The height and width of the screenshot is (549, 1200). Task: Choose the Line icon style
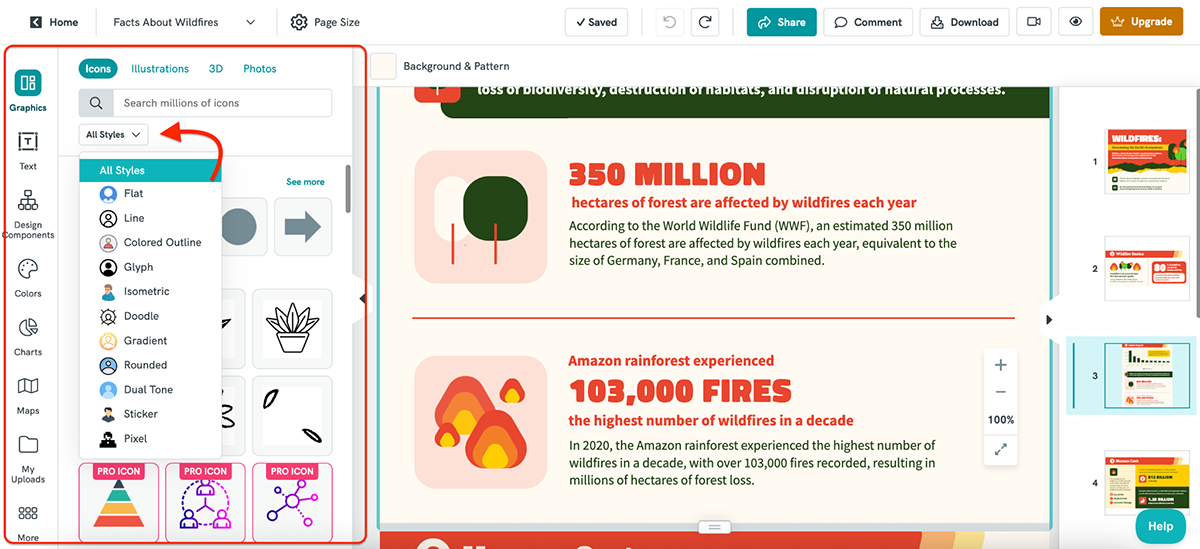pos(150,218)
